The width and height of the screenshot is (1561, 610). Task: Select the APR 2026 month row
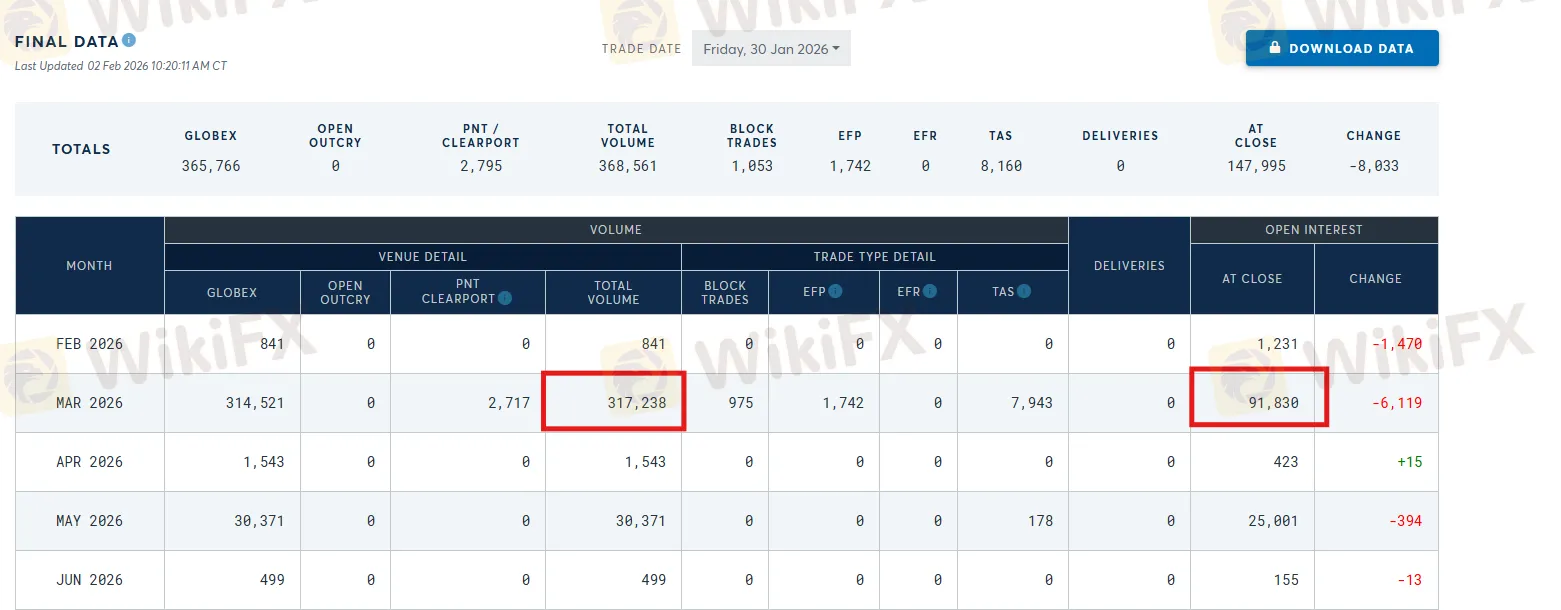click(89, 462)
